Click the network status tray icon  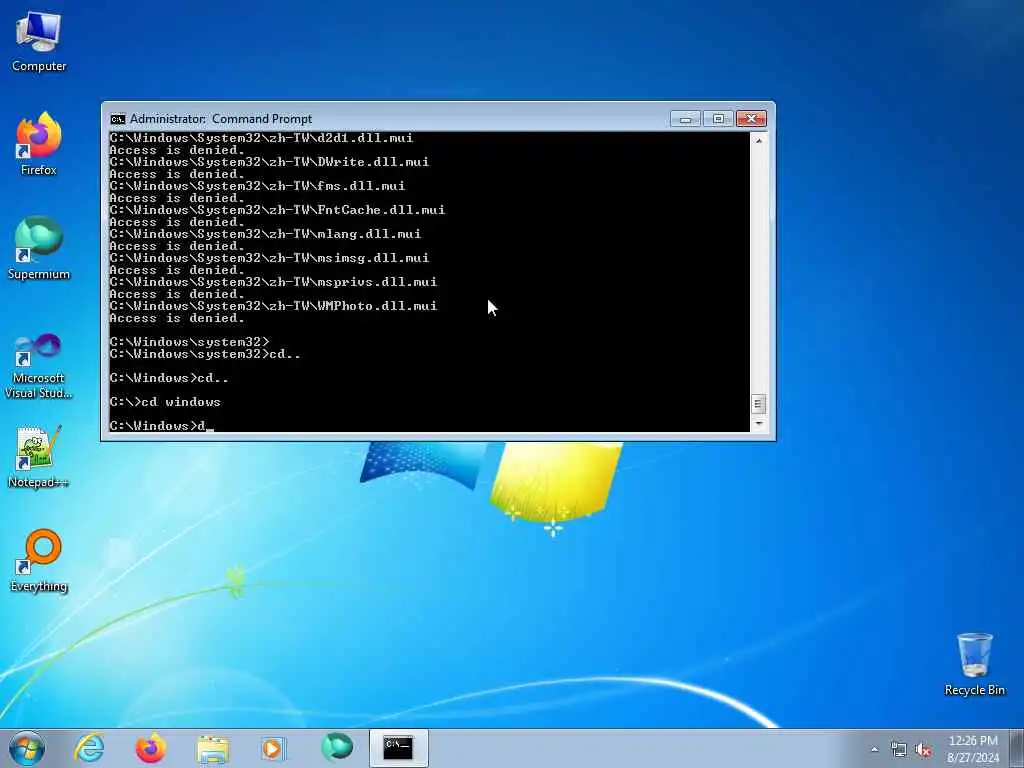pos(899,750)
